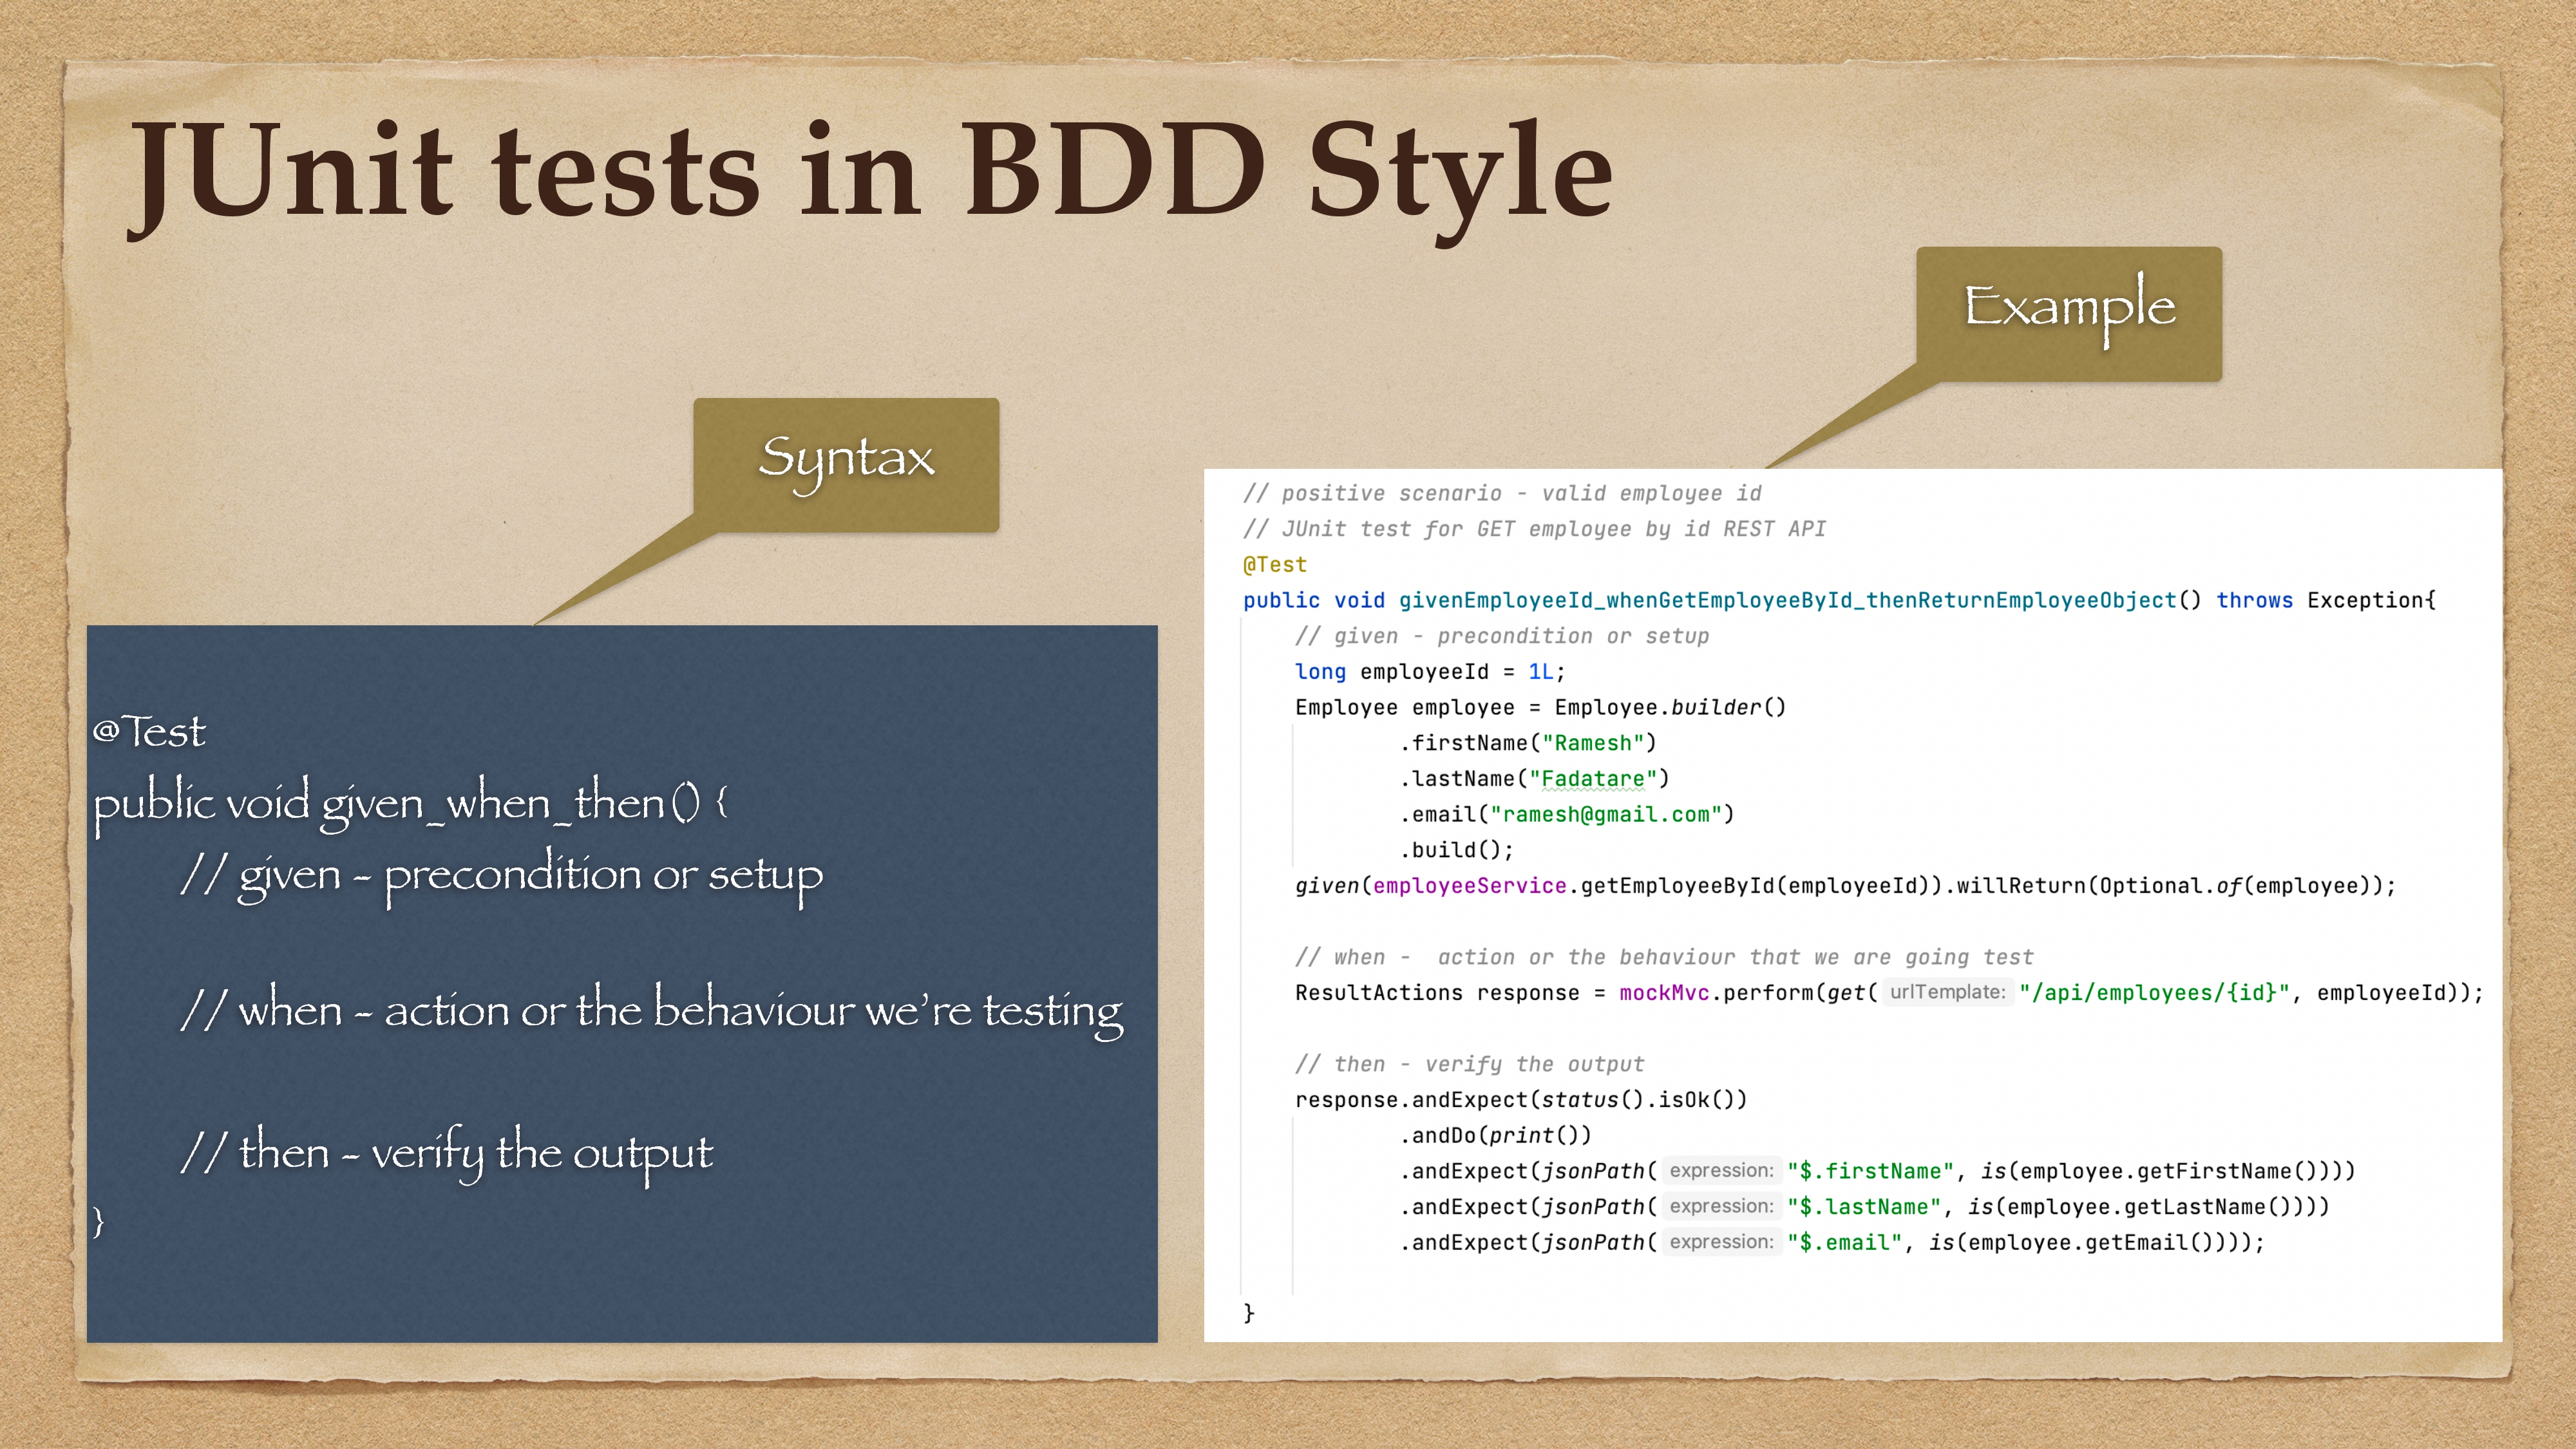Image resolution: width=2576 pixels, height=1449 pixels.
Task: Select the "ramesh@gmail.com" string
Action: point(1606,815)
